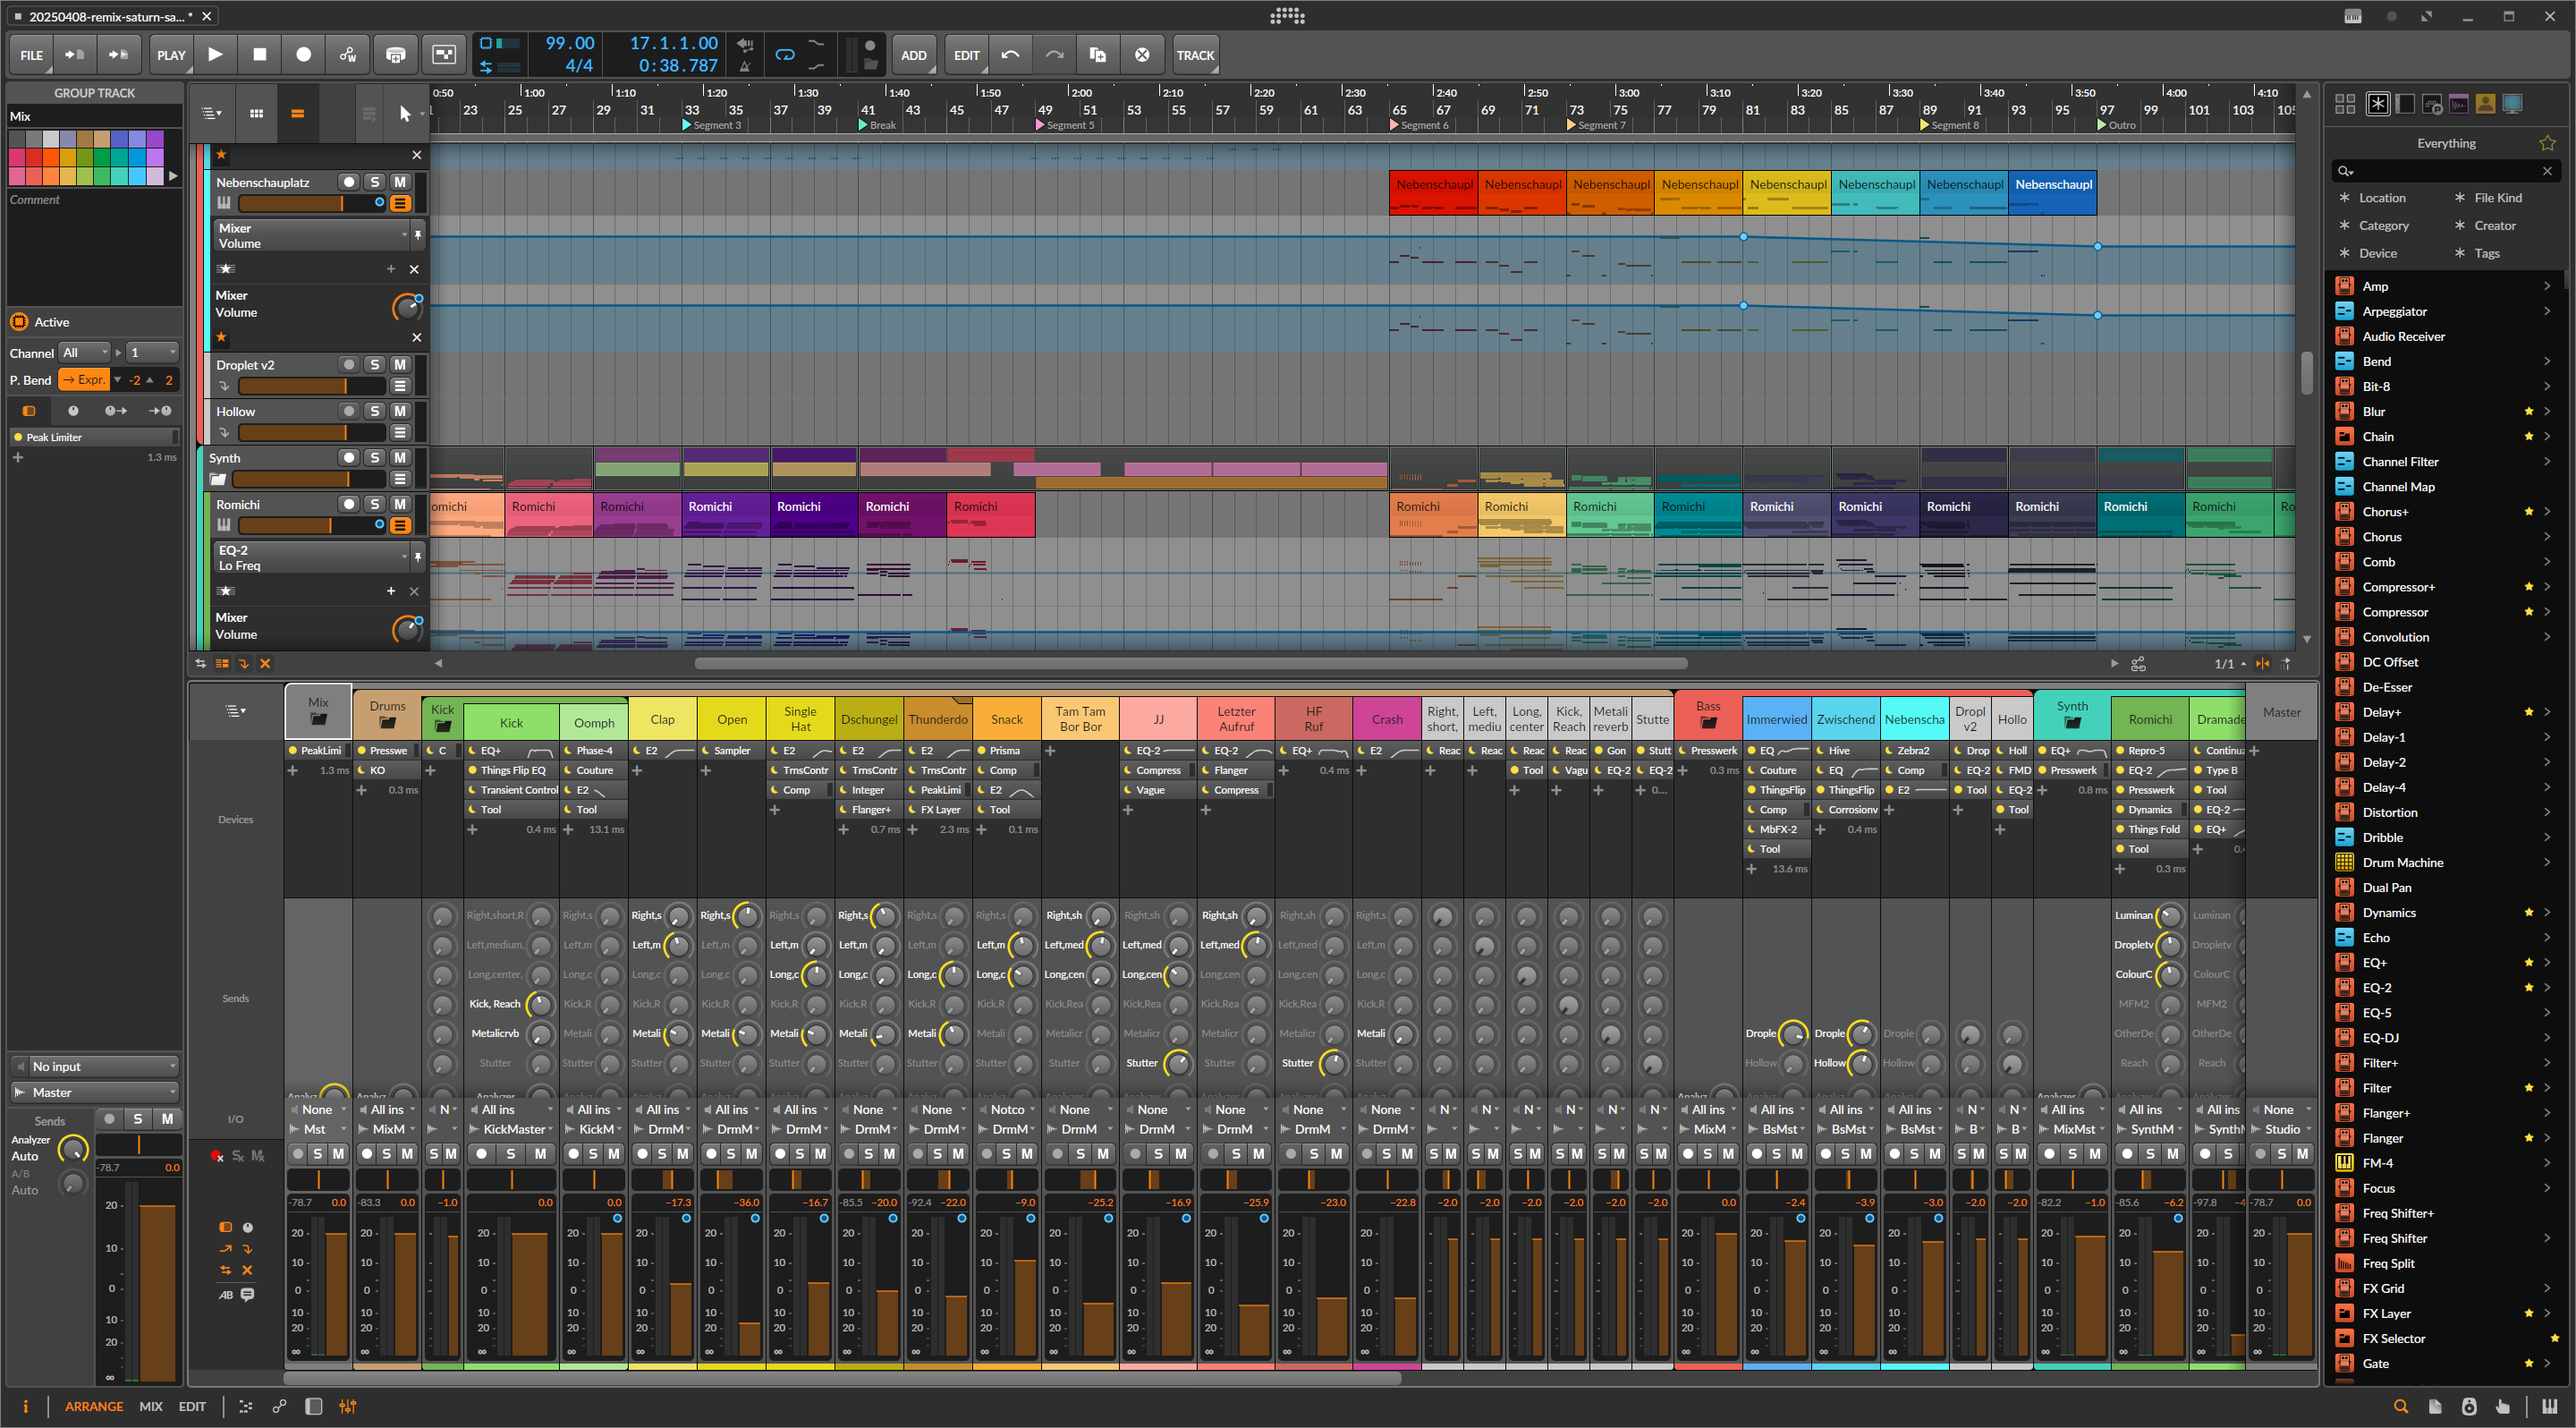Open the FILE menu

point(31,55)
